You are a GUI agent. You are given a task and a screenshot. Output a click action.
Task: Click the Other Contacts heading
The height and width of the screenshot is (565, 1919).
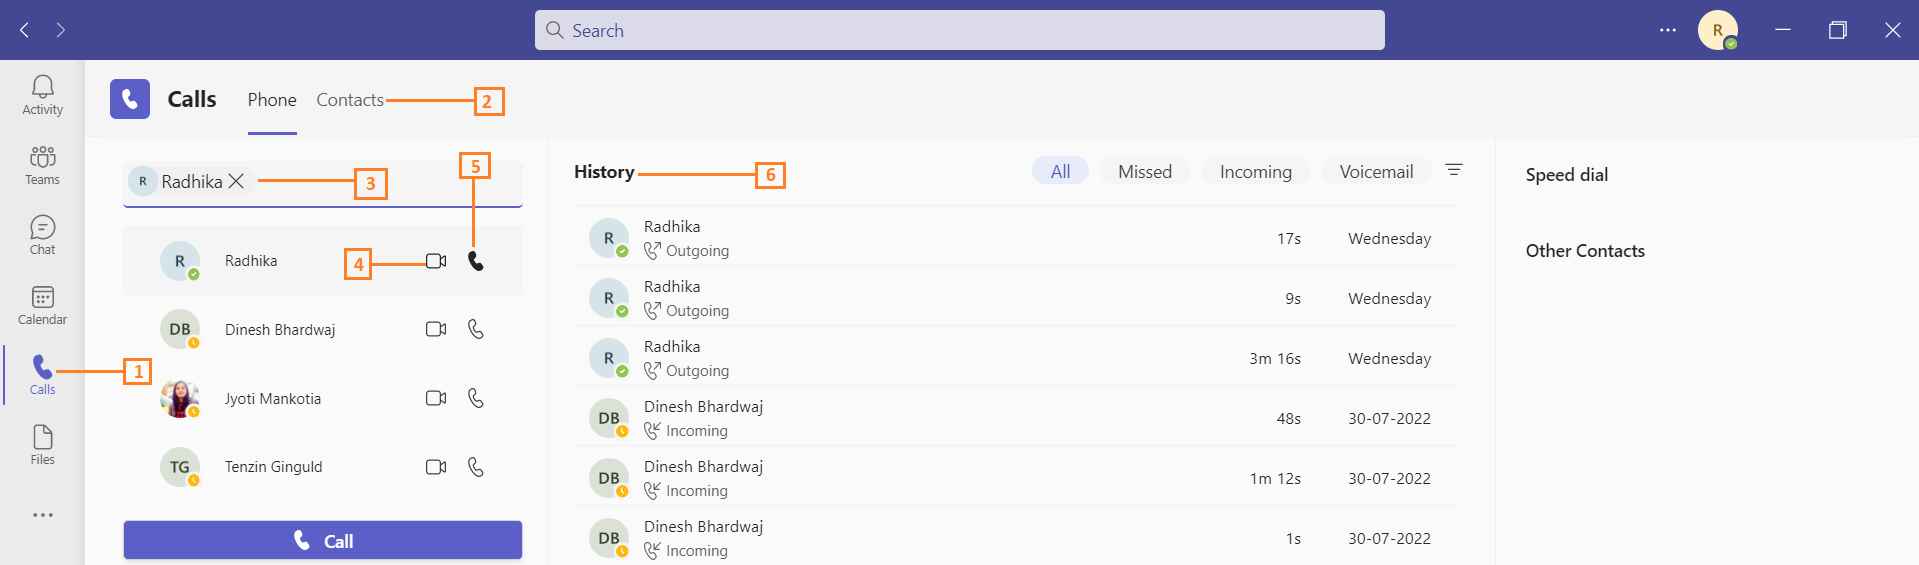point(1585,251)
